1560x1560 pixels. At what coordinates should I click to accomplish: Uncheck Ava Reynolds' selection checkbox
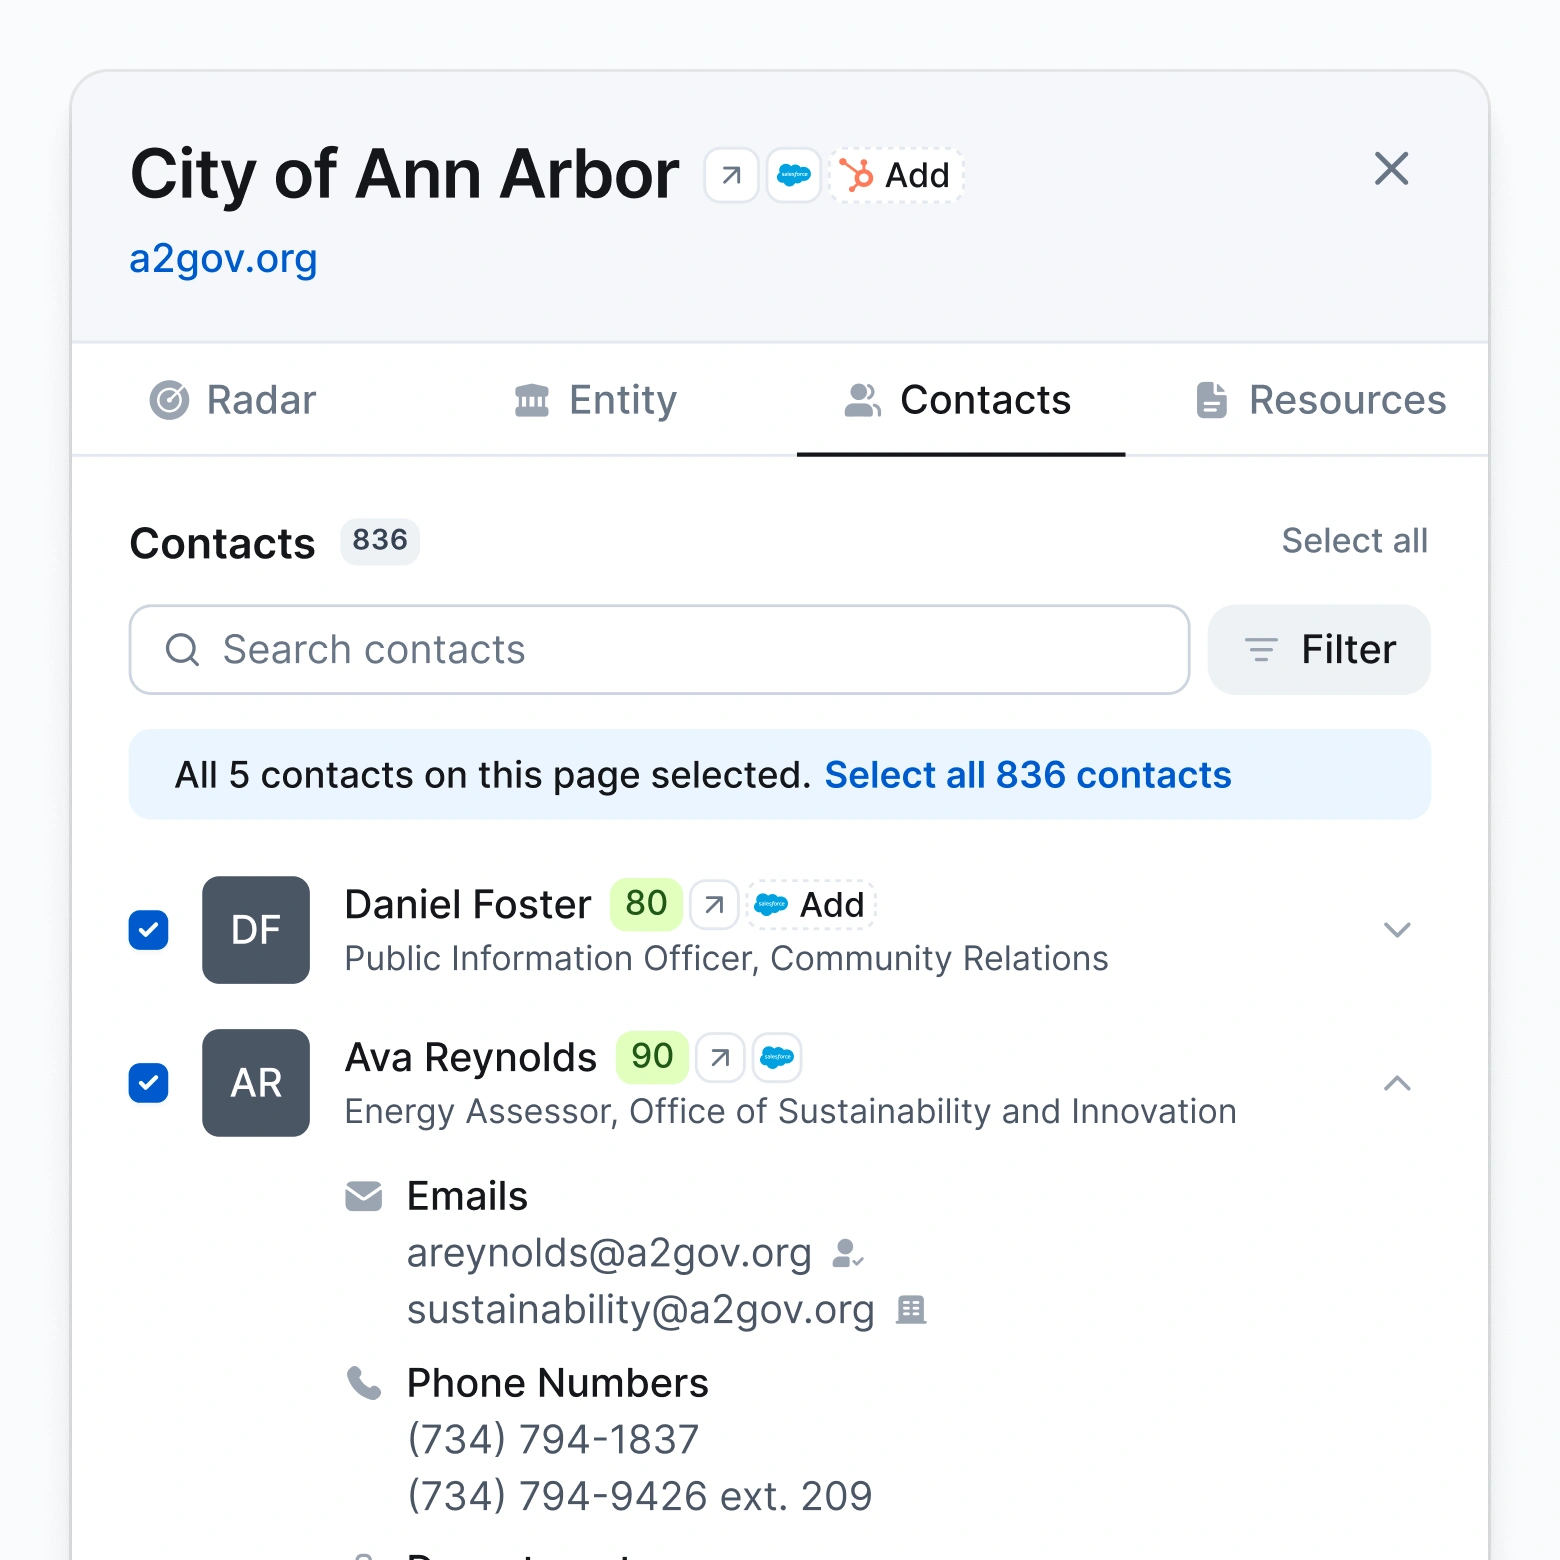point(148,1083)
